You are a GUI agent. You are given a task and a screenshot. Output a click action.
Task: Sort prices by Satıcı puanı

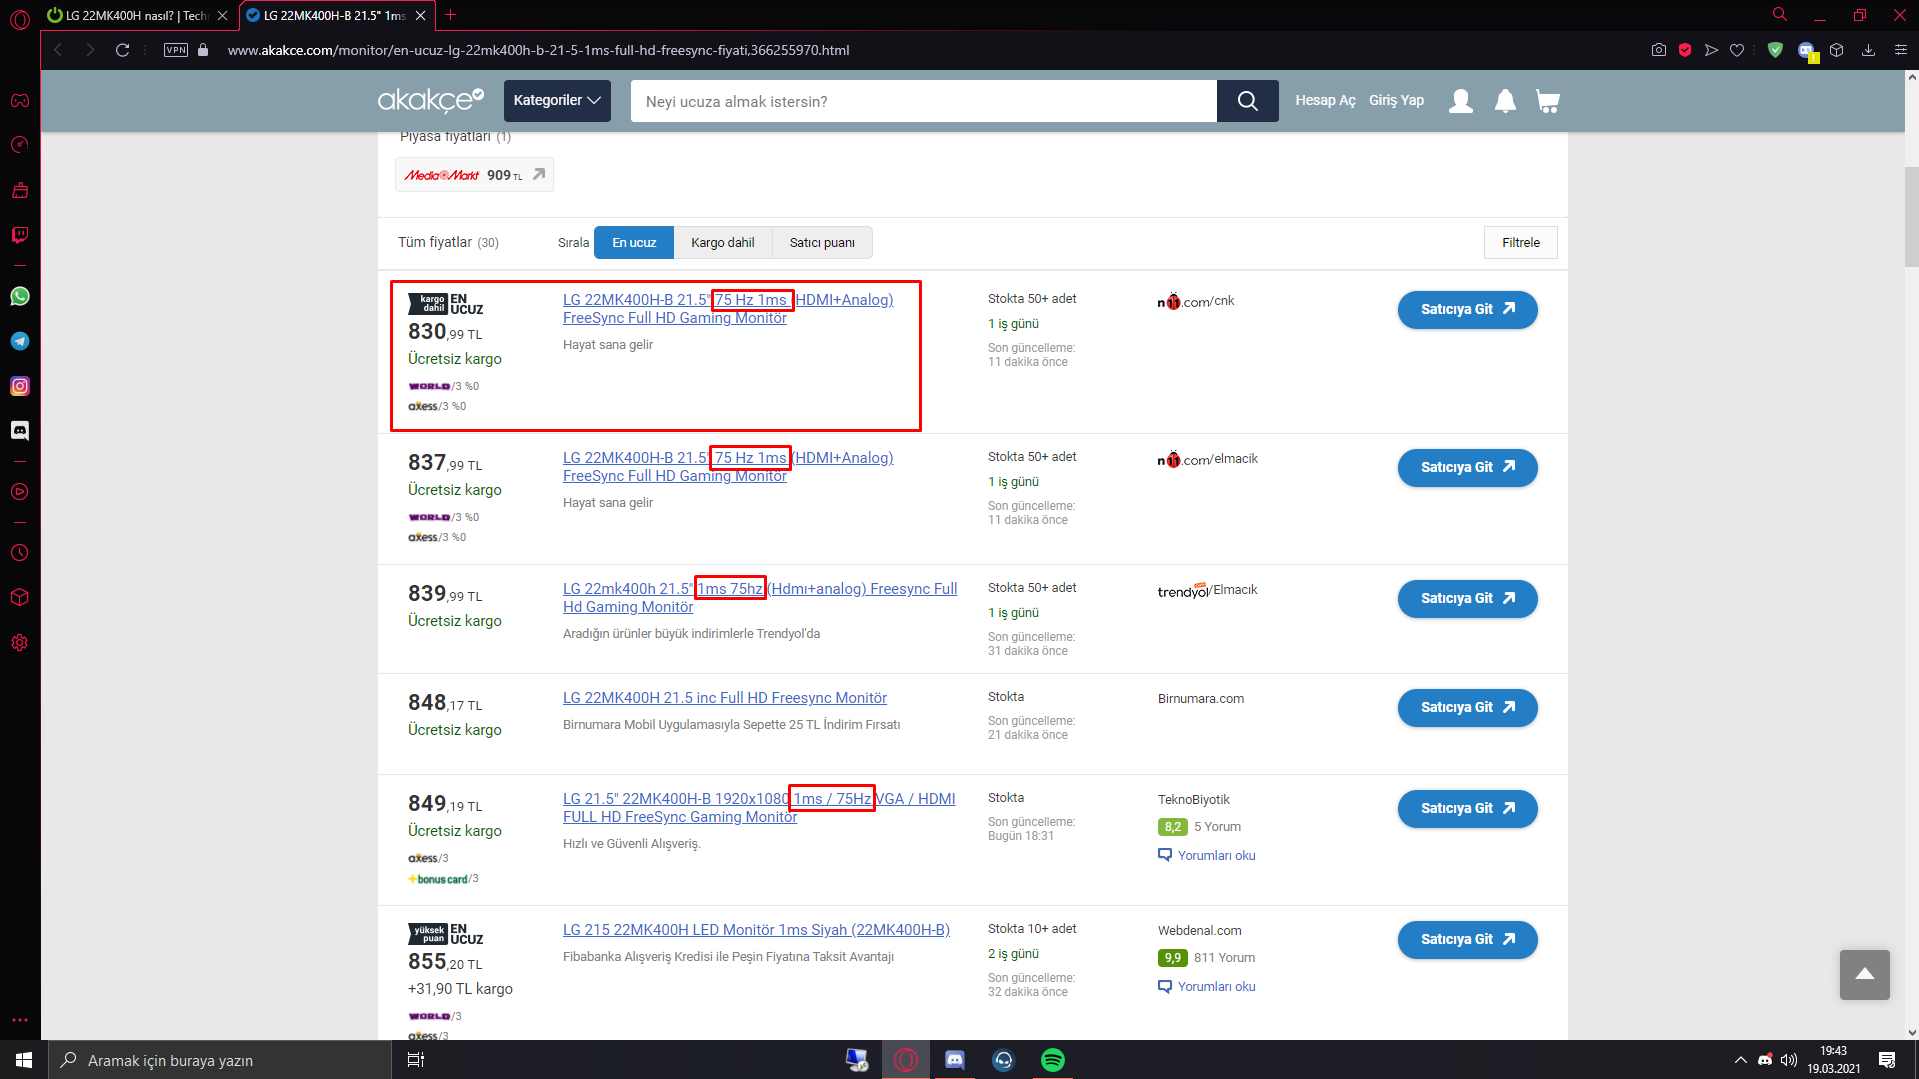(x=822, y=243)
